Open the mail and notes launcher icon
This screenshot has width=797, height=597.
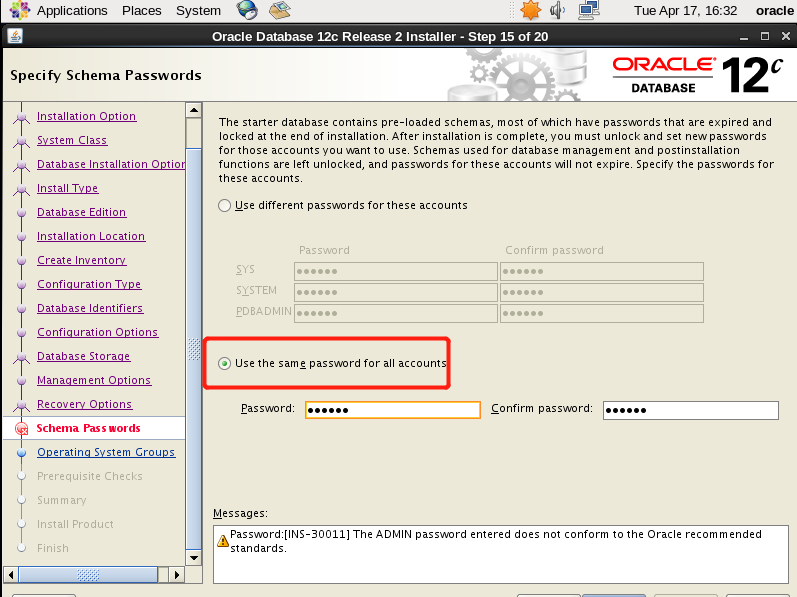pos(279,10)
